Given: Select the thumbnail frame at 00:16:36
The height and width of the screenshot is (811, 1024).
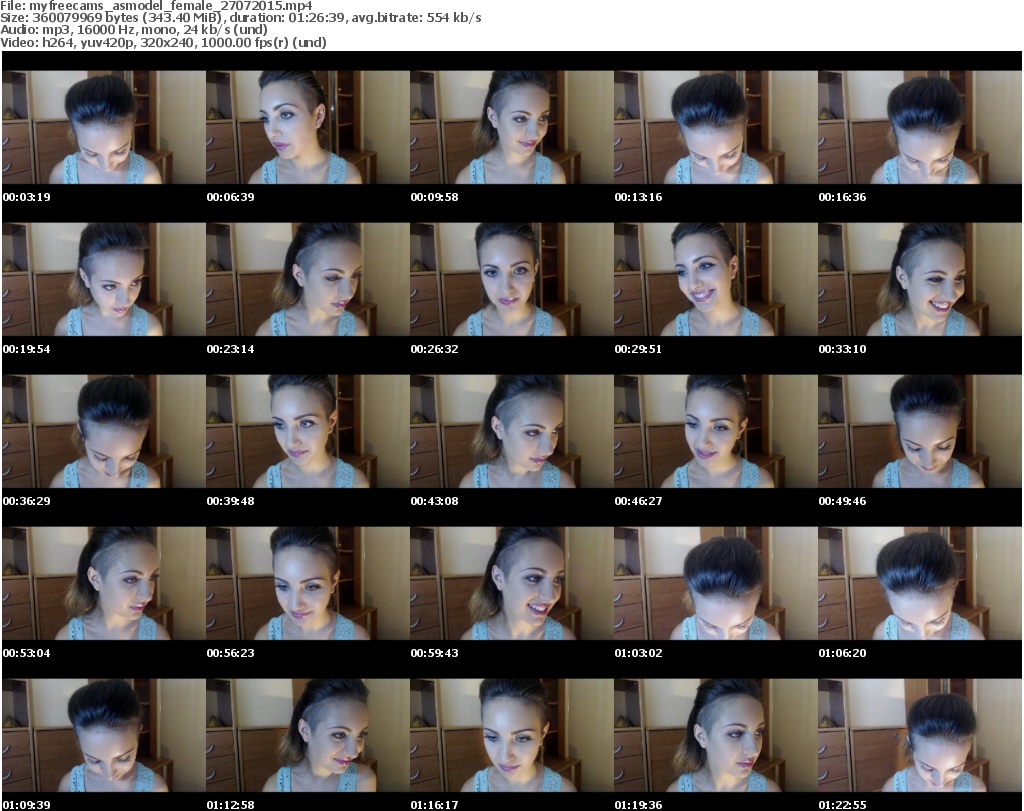Looking at the screenshot, I should pyautogui.click(x=920, y=127).
